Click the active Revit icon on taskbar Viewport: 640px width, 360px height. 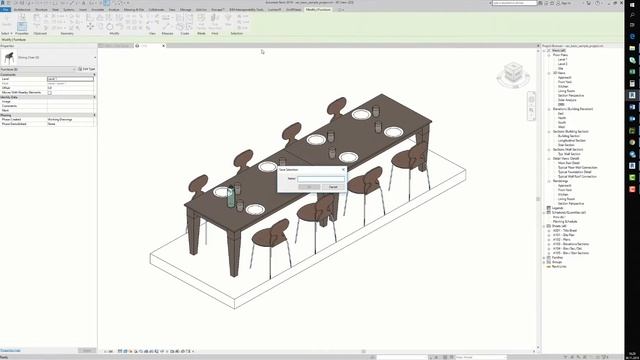pos(632,95)
